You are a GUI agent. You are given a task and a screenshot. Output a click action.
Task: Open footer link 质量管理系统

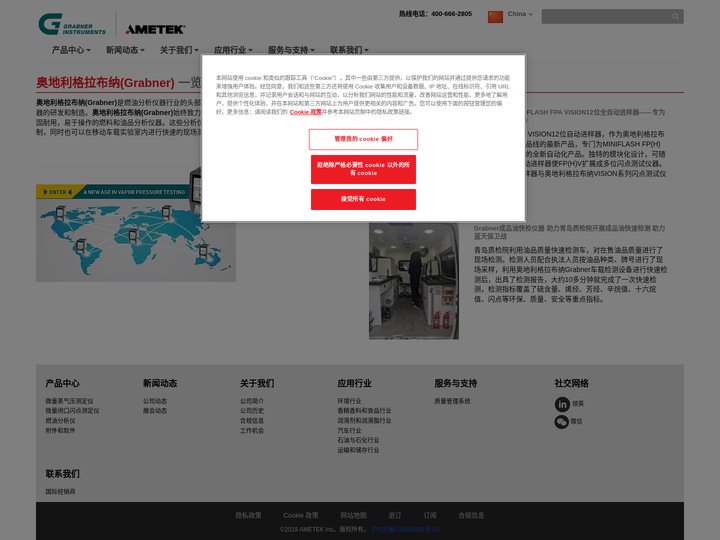coord(452,401)
